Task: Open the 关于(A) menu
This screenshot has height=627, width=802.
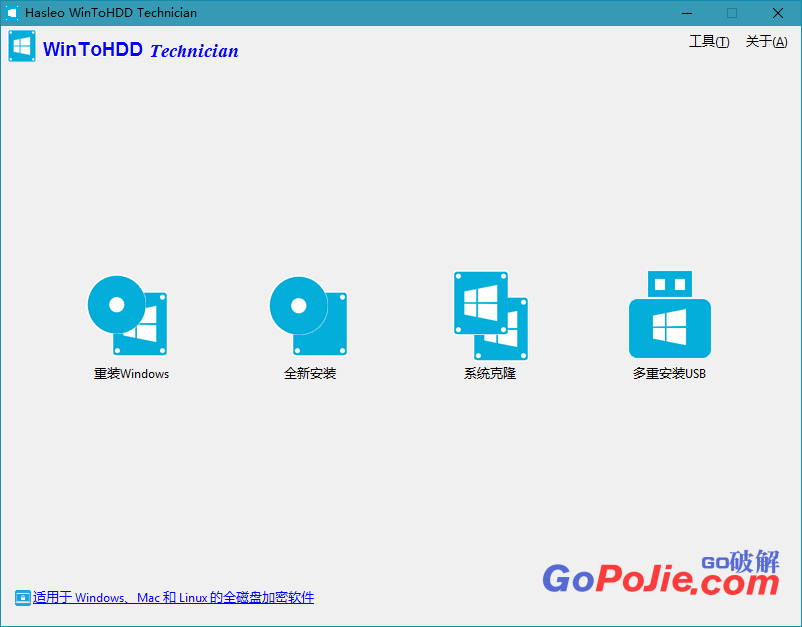Action: coord(766,41)
